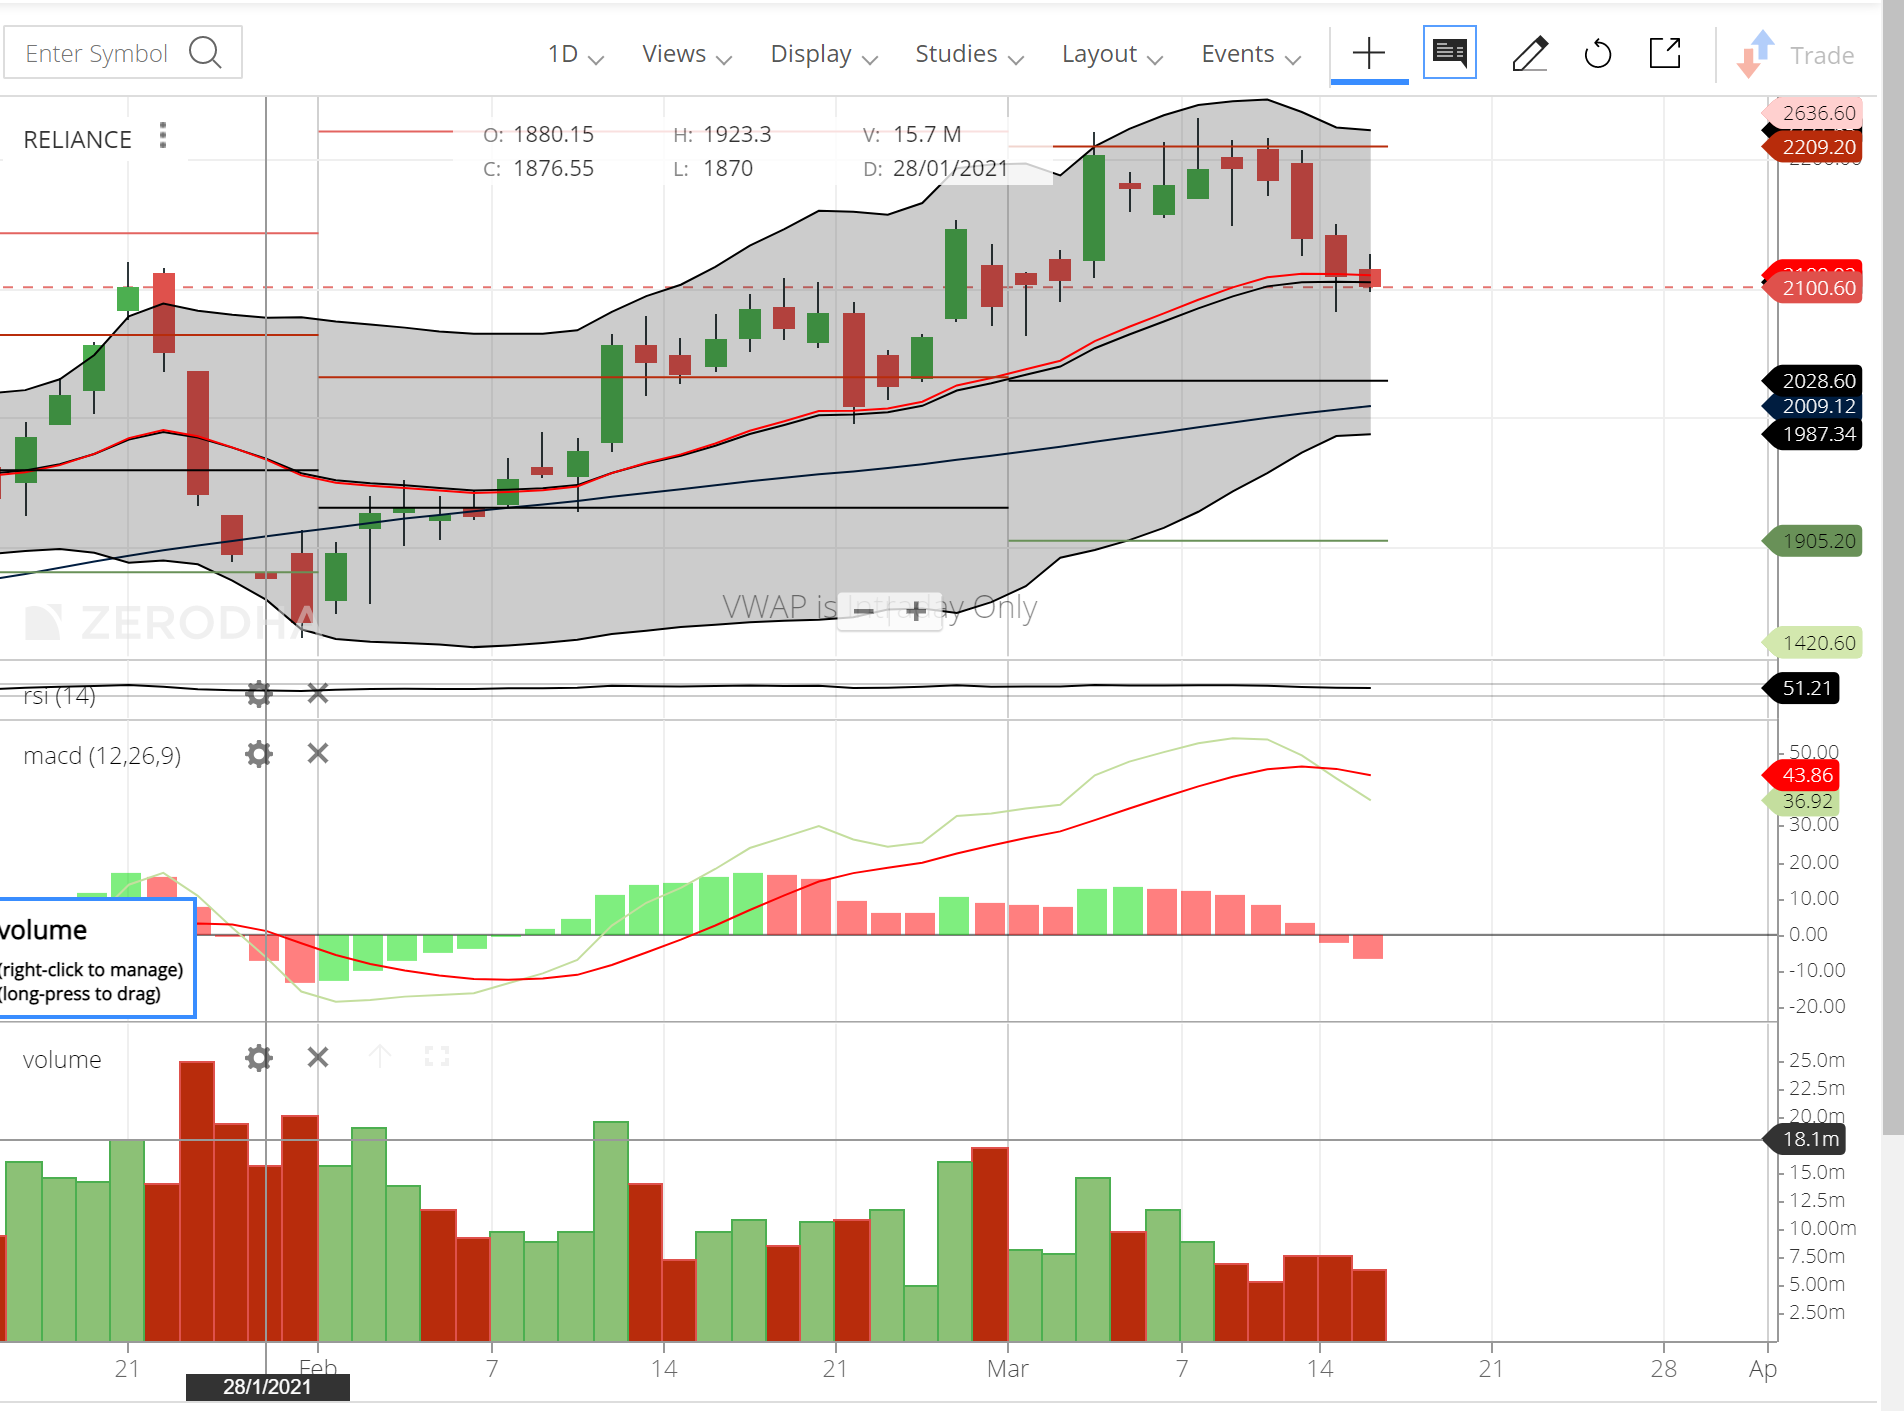The height and width of the screenshot is (1411, 1904).
Task: Click the 2636.60 price label
Action: 1812,112
